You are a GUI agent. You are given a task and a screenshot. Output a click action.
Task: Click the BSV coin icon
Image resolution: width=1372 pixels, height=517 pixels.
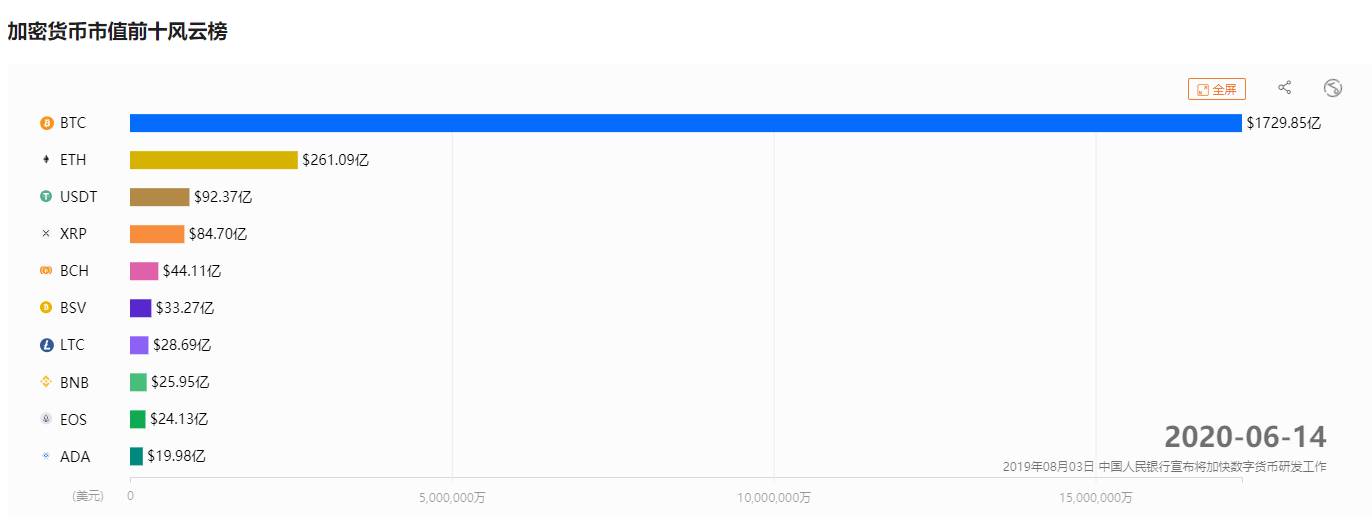(46, 308)
